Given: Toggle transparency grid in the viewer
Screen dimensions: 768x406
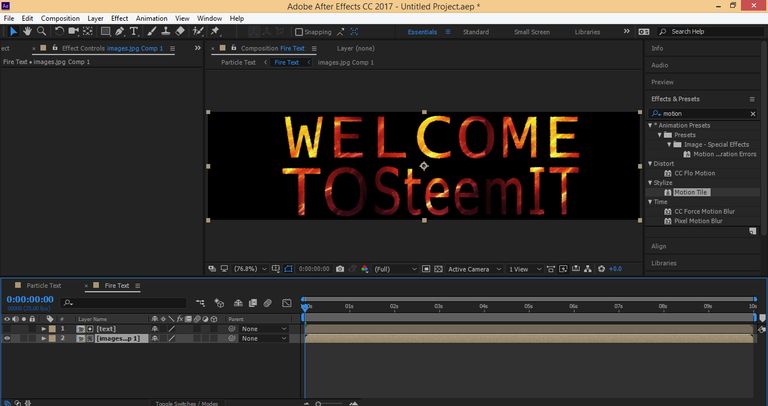Looking at the screenshot, I should tap(438, 269).
